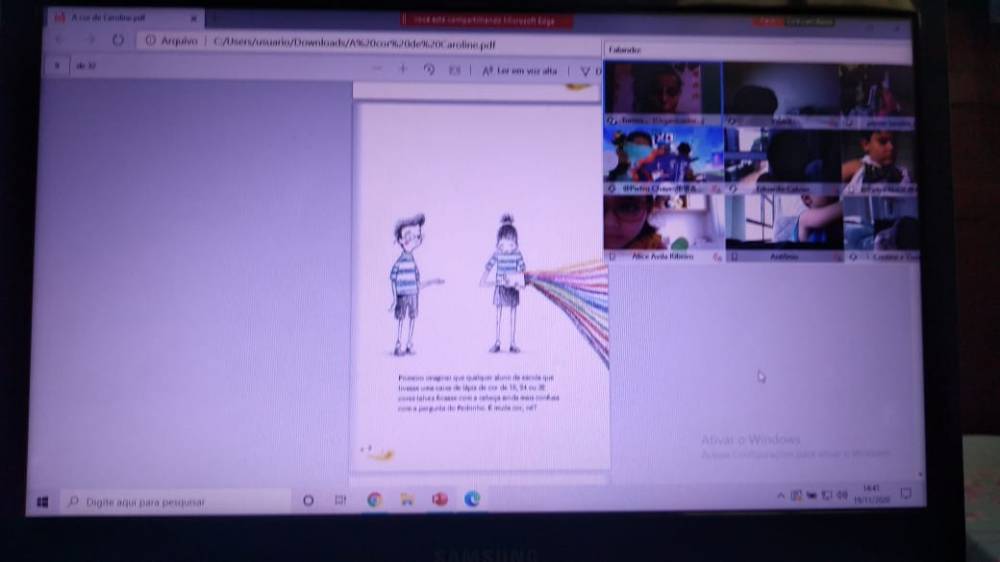This screenshot has width=1000, height=562.
Task: Show hidden system tray icons
Action: pyautogui.click(x=781, y=496)
